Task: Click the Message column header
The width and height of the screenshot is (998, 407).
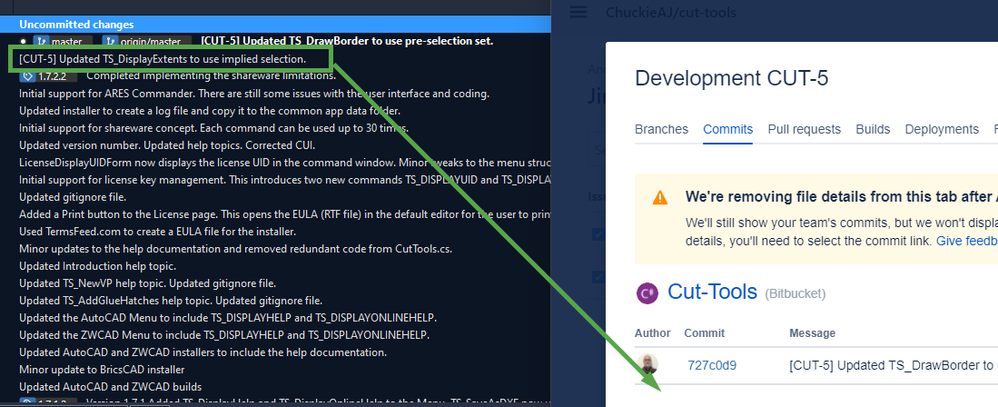Action: pos(812,333)
